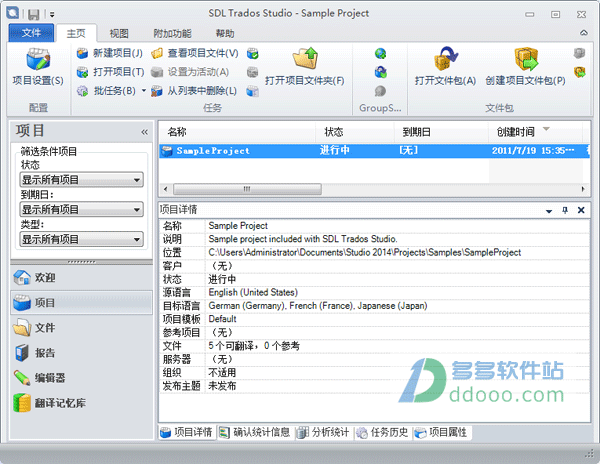Select Project Attributes (项目属性) tab

[442, 432]
